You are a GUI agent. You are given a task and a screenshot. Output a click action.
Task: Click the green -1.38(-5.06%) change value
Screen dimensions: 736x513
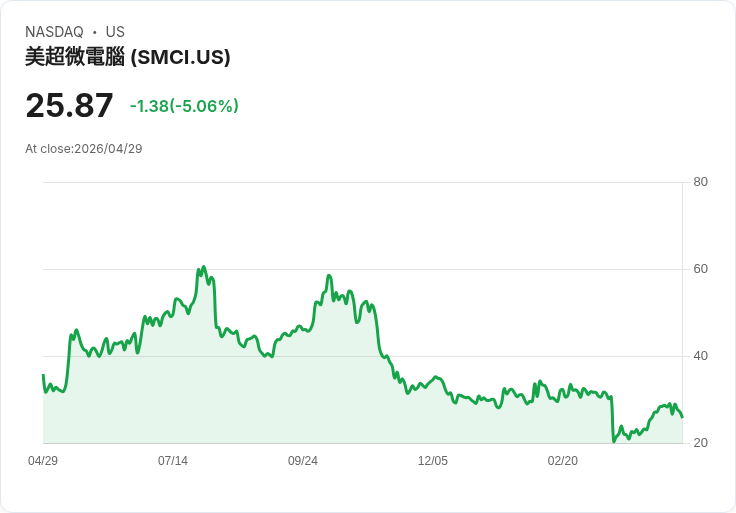tap(184, 106)
